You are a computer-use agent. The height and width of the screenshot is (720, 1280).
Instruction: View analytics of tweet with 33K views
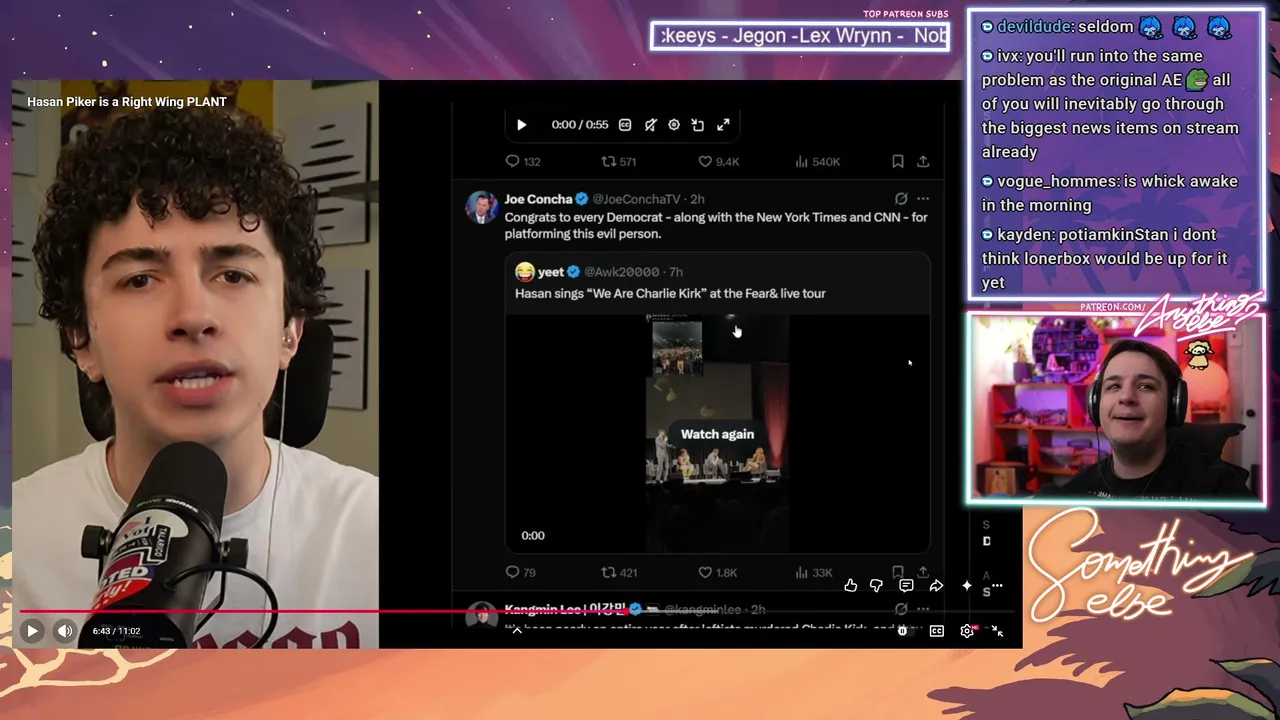(813, 573)
